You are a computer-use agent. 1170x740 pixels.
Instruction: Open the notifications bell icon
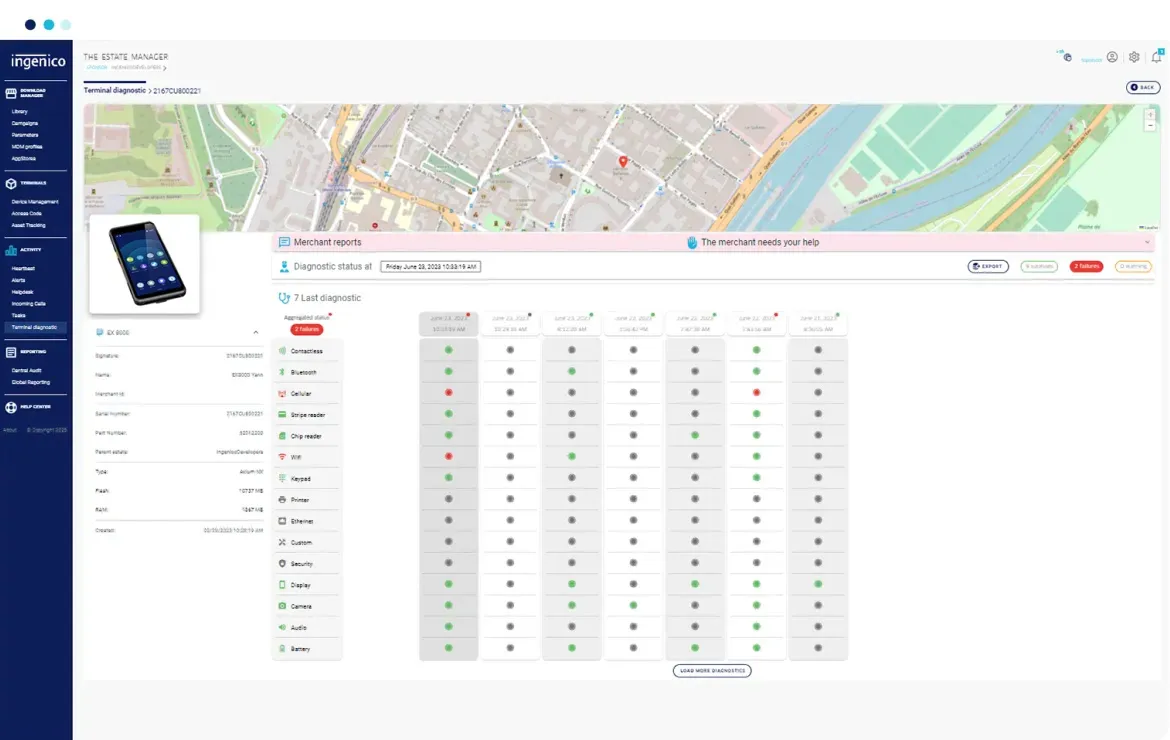[x=1156, y=58]
